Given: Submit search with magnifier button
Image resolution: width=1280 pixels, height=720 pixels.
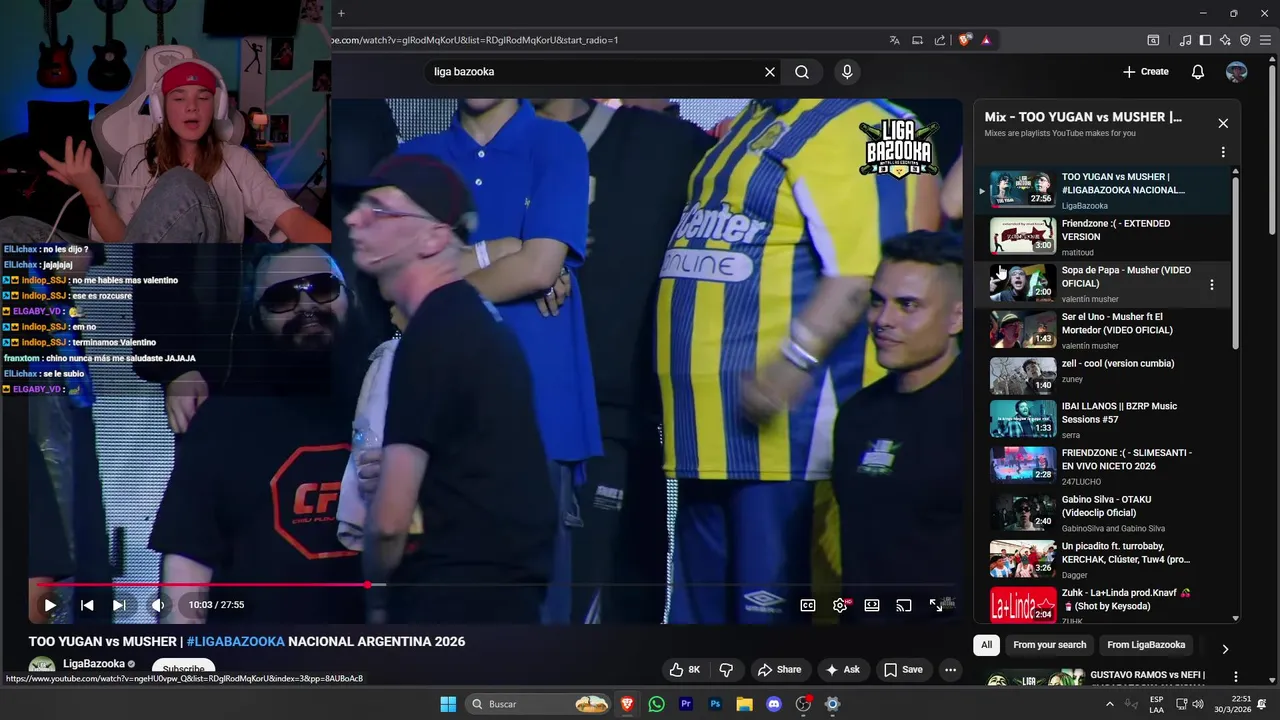Looking at the screenshot, I should click(x=802, y=72).
